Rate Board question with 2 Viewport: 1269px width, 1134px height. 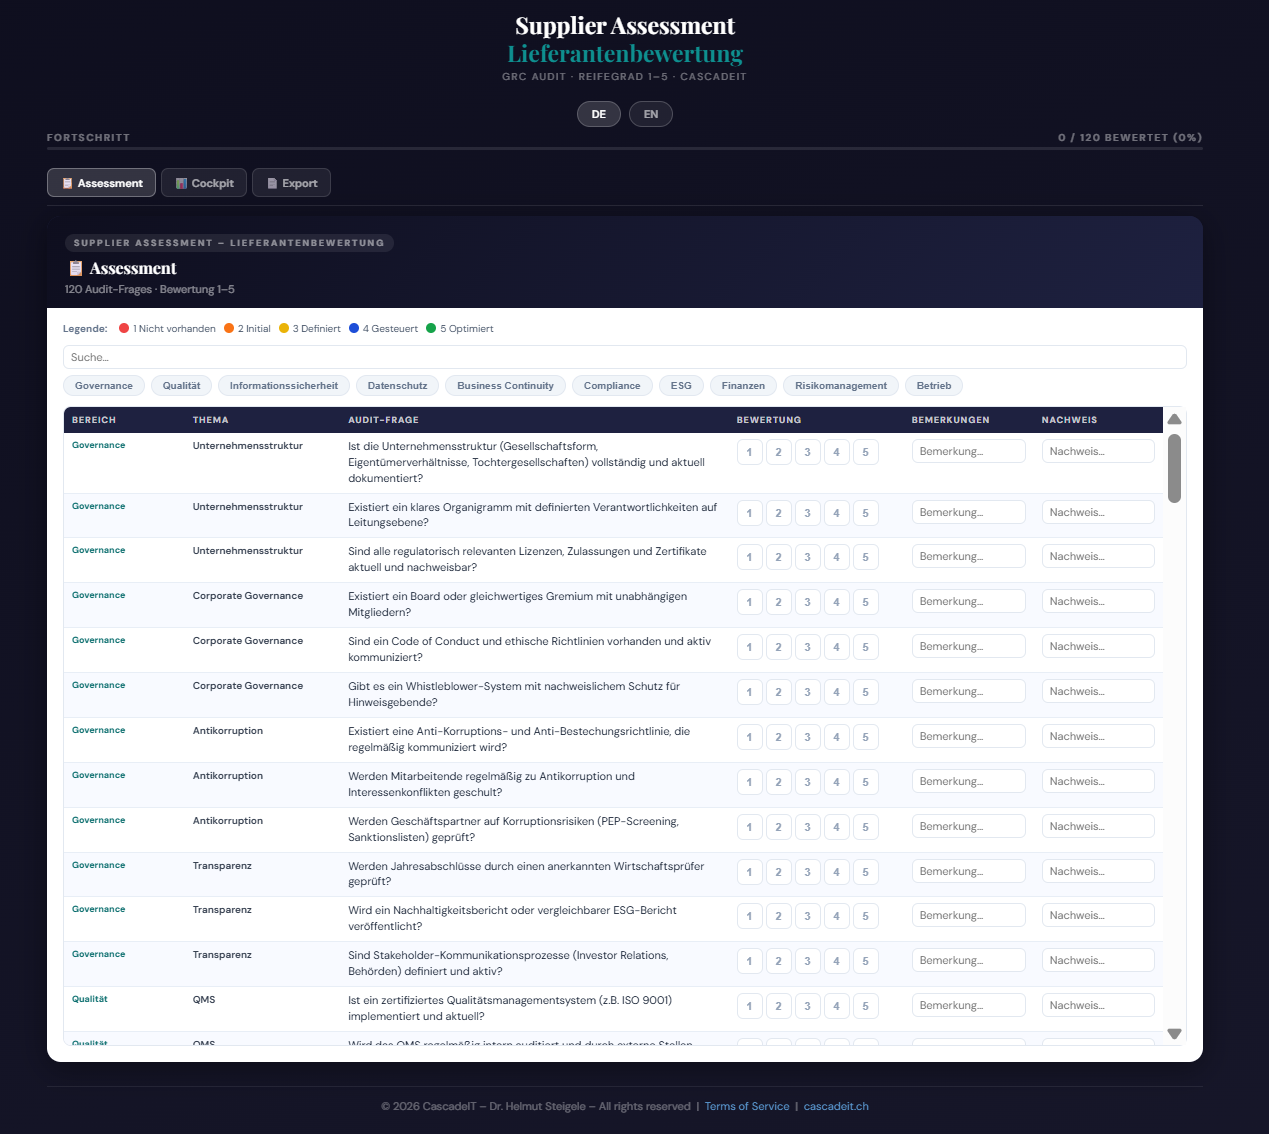tap(779, 602)
